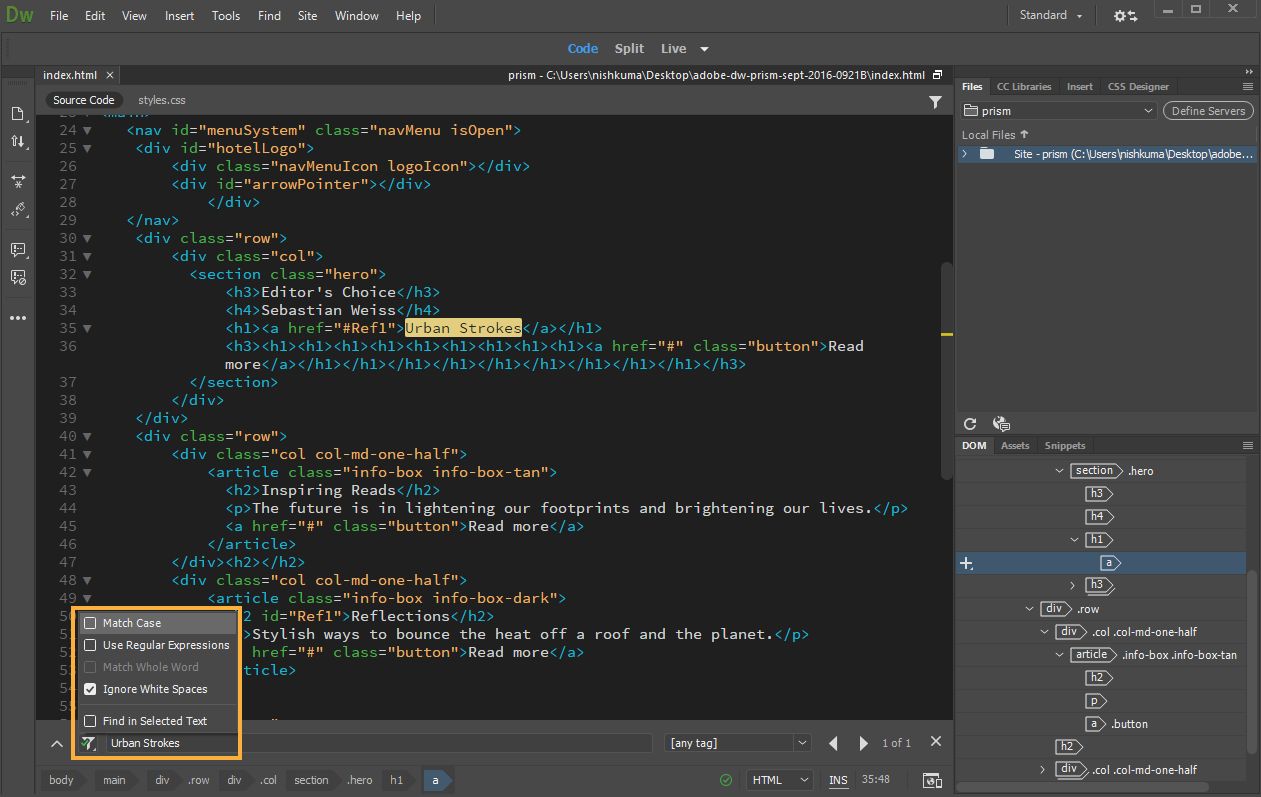
Task: Uncheck Ignore White Spaces
Action: (90, 689)
